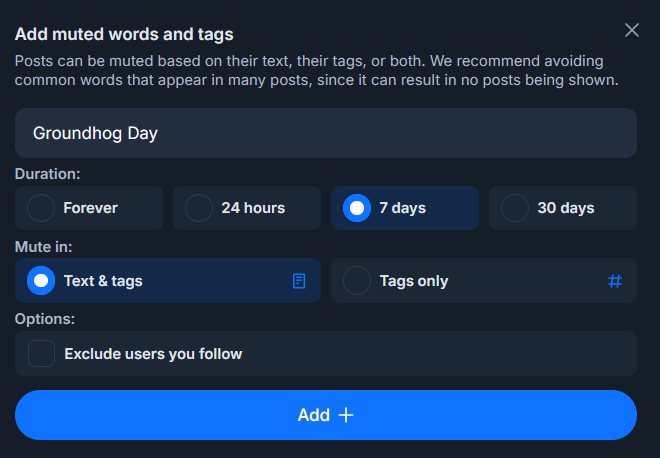The width and height of the screenshot is (660, 458).
Task: Focus the Groundhog Day text field
Action: (x=326, y=133)
